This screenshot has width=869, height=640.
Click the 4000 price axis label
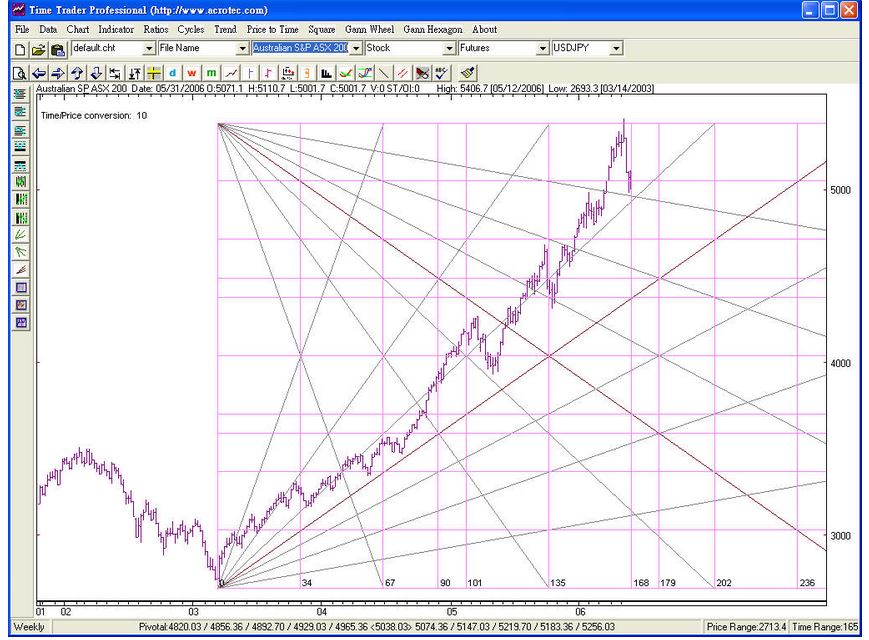[x=840, y=363]
